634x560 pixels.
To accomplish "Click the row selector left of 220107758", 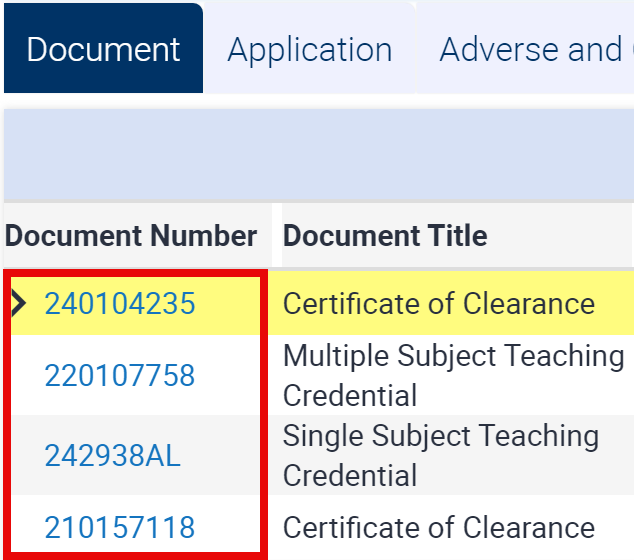I will [20, 376].
